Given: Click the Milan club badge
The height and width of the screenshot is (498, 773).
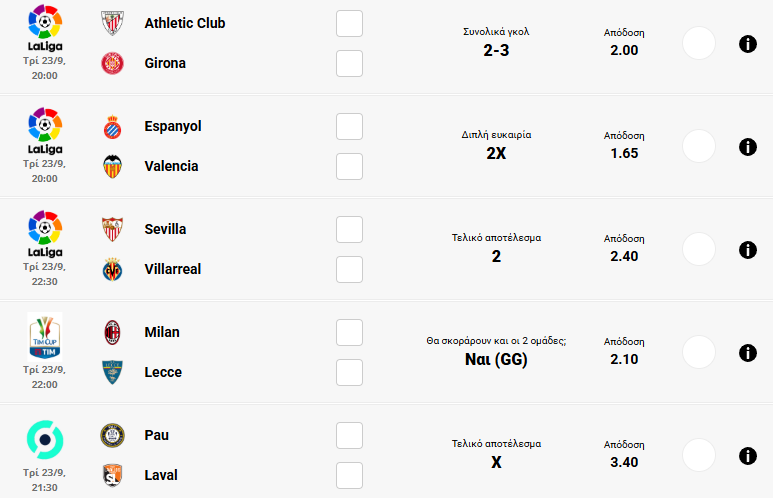Looking at the screenshot, I should click(x=113, y=332).
